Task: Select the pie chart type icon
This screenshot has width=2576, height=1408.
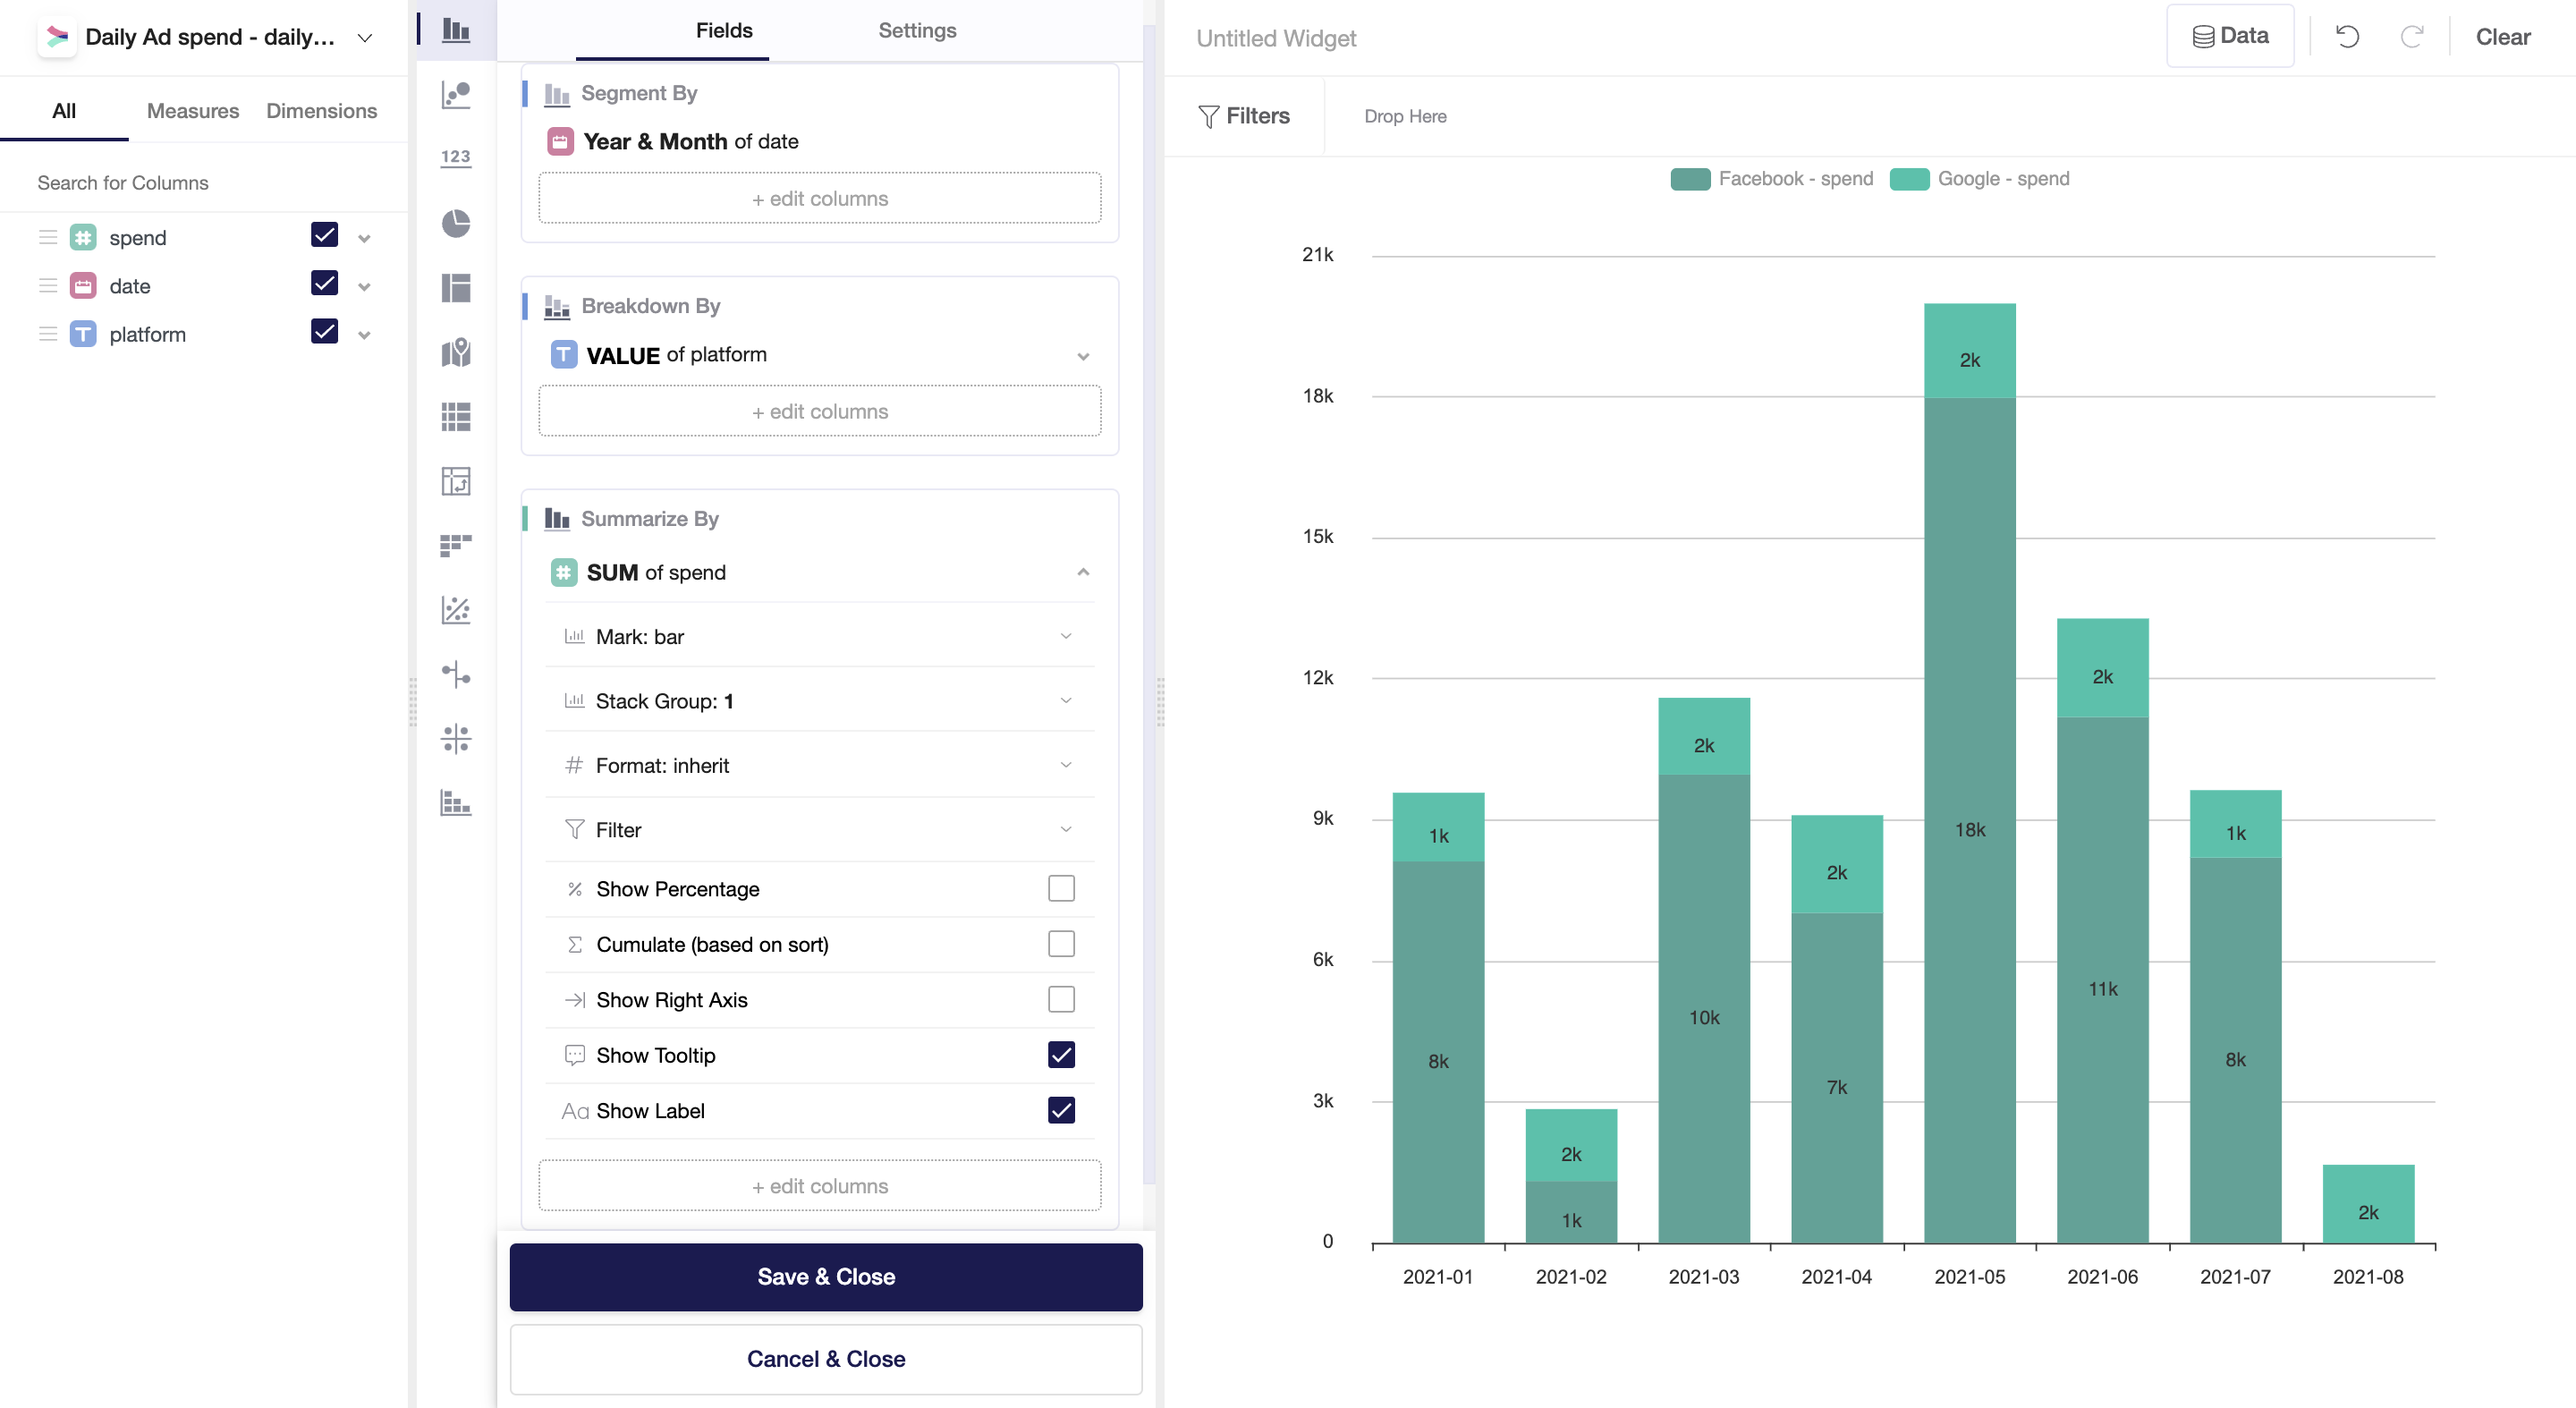Action: pos(456,222)
